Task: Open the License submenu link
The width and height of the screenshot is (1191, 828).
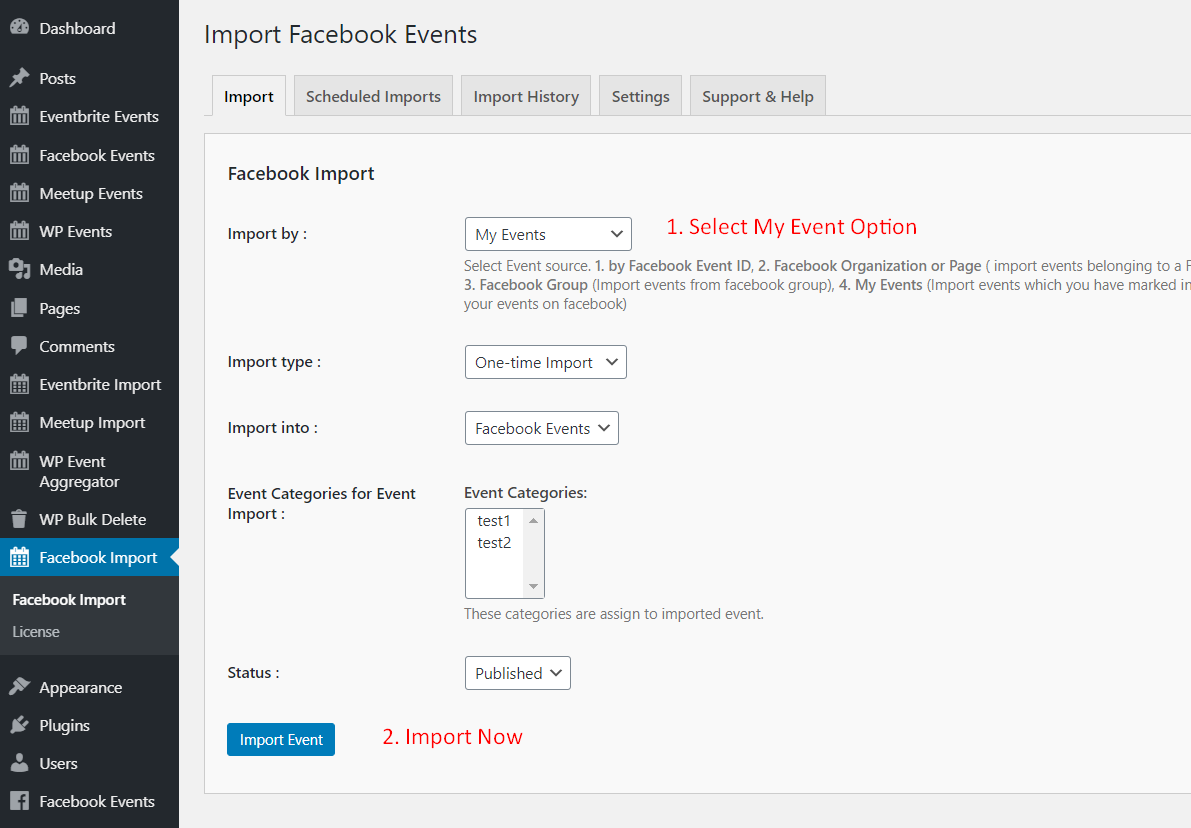Action: [36, 632]
